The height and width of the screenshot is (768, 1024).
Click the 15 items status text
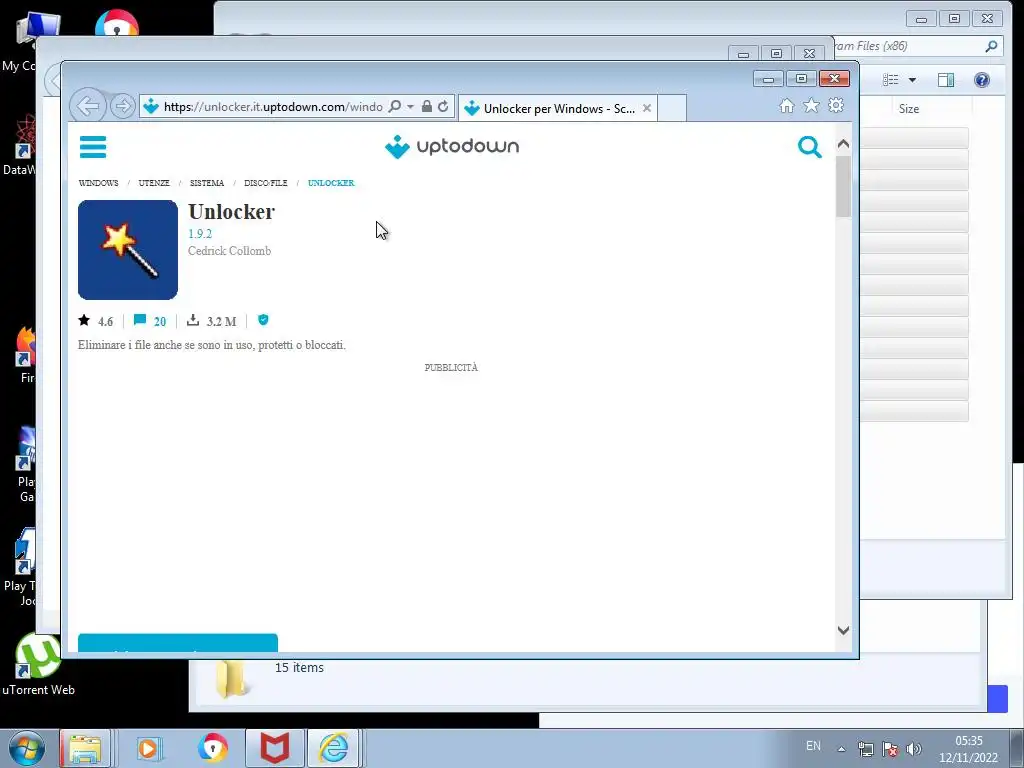(299, 667)
